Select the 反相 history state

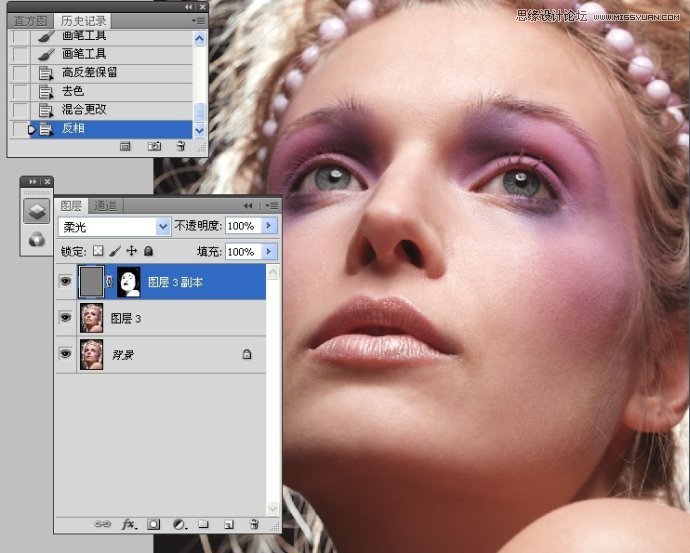pos(111,129)
